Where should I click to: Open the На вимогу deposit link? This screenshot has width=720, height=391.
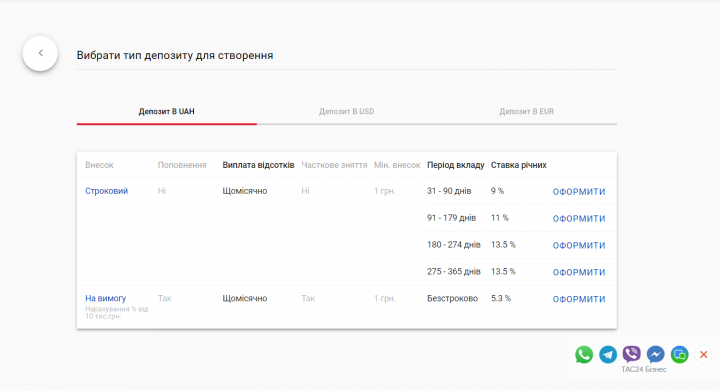click(106, 298)
